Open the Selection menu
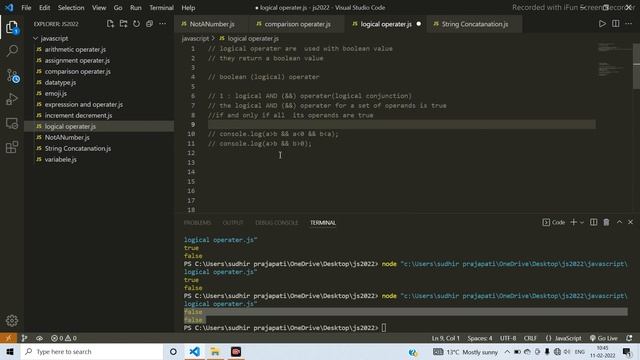640x360 pixels. click(x=71, y=8)
